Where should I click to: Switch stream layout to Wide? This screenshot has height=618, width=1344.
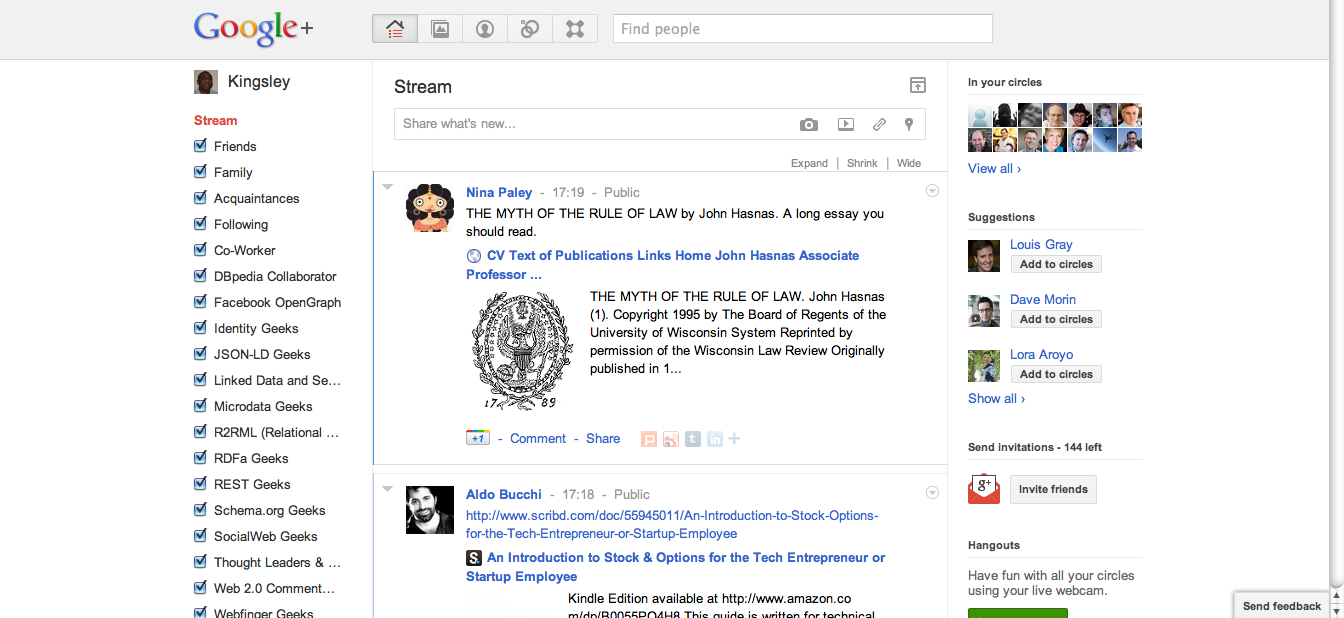pos(909,163)
